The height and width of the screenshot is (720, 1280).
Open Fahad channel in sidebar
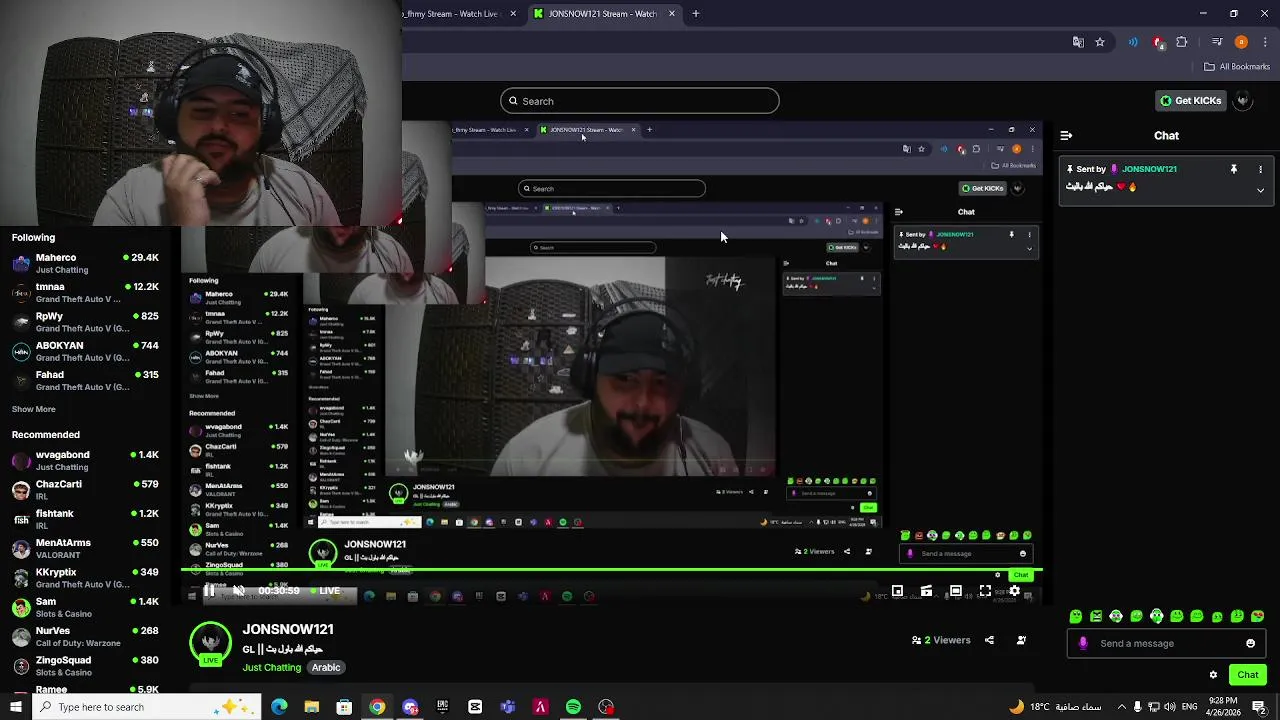pos(85,380)
